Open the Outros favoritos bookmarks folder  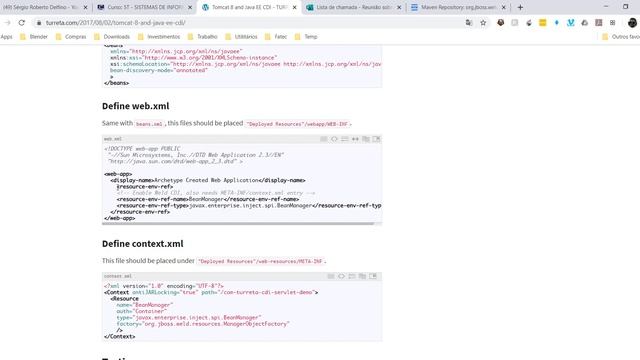(621, 37)
